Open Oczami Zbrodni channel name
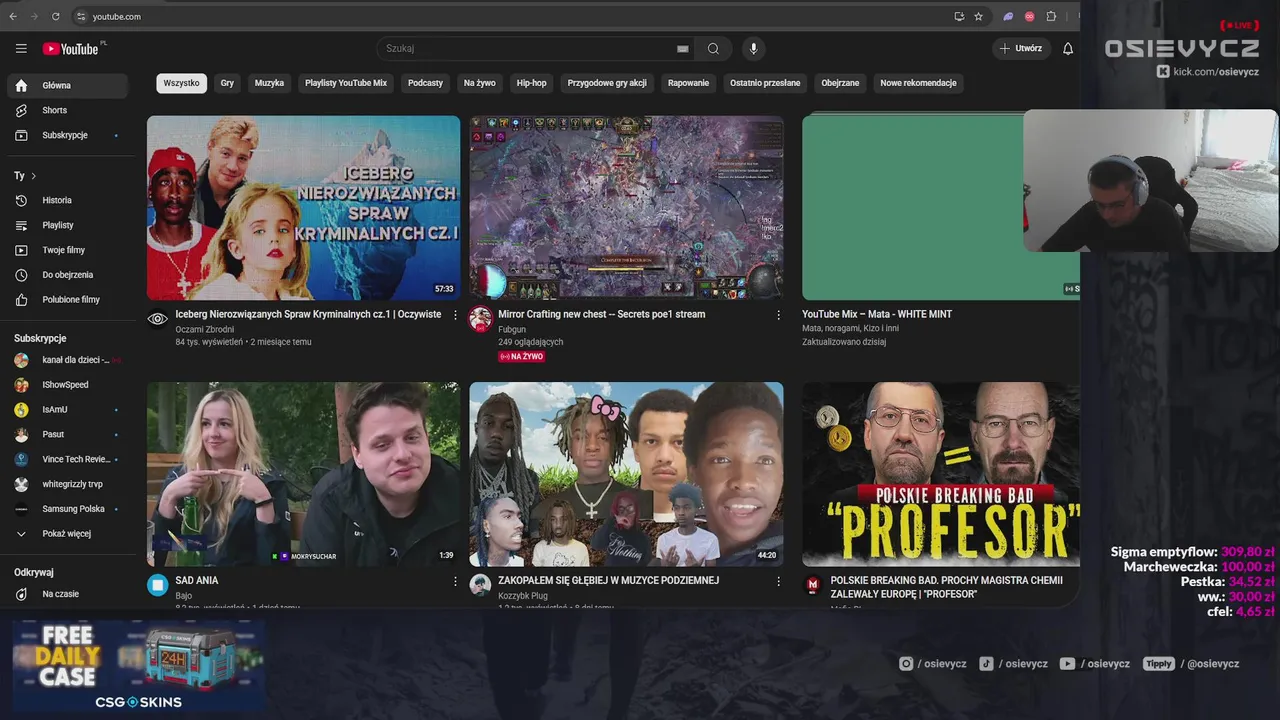 (x=205, y=329)
